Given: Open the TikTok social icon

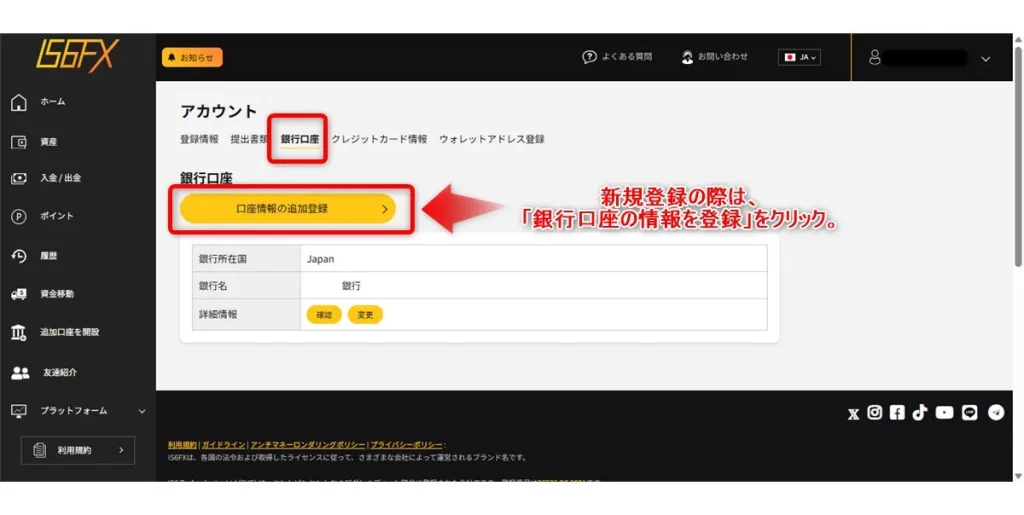Looking at the screenshot, I should (x=920, y=413).
